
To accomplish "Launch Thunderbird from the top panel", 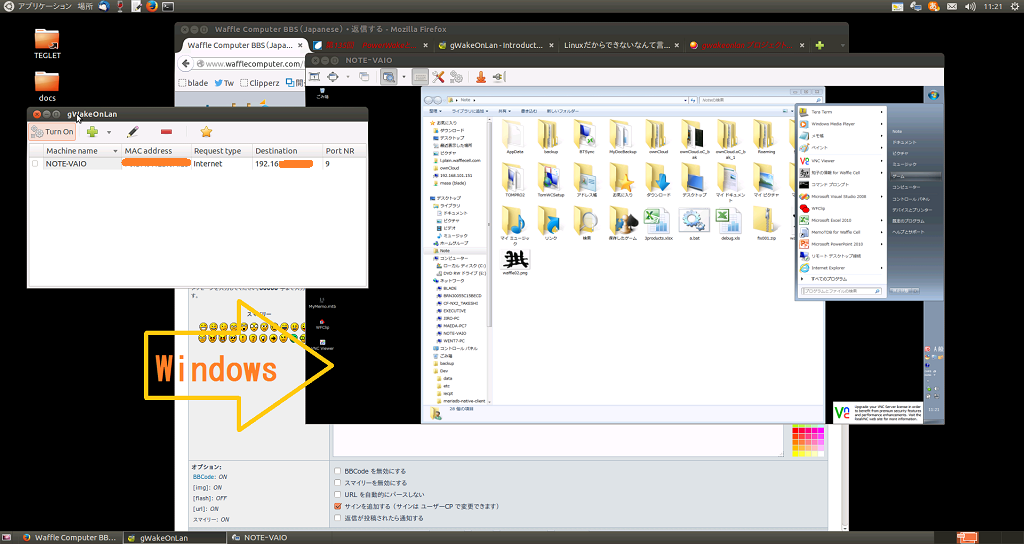I will (104, 6).
